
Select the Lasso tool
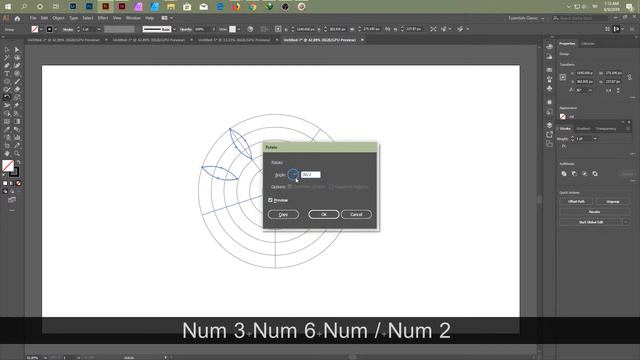tap(17, 58)
